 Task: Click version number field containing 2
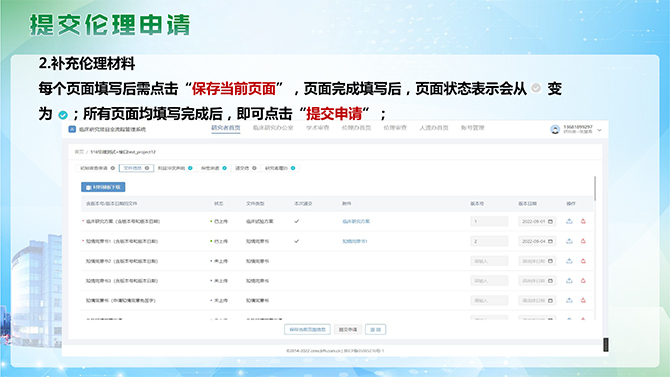[x=489, y=241]
